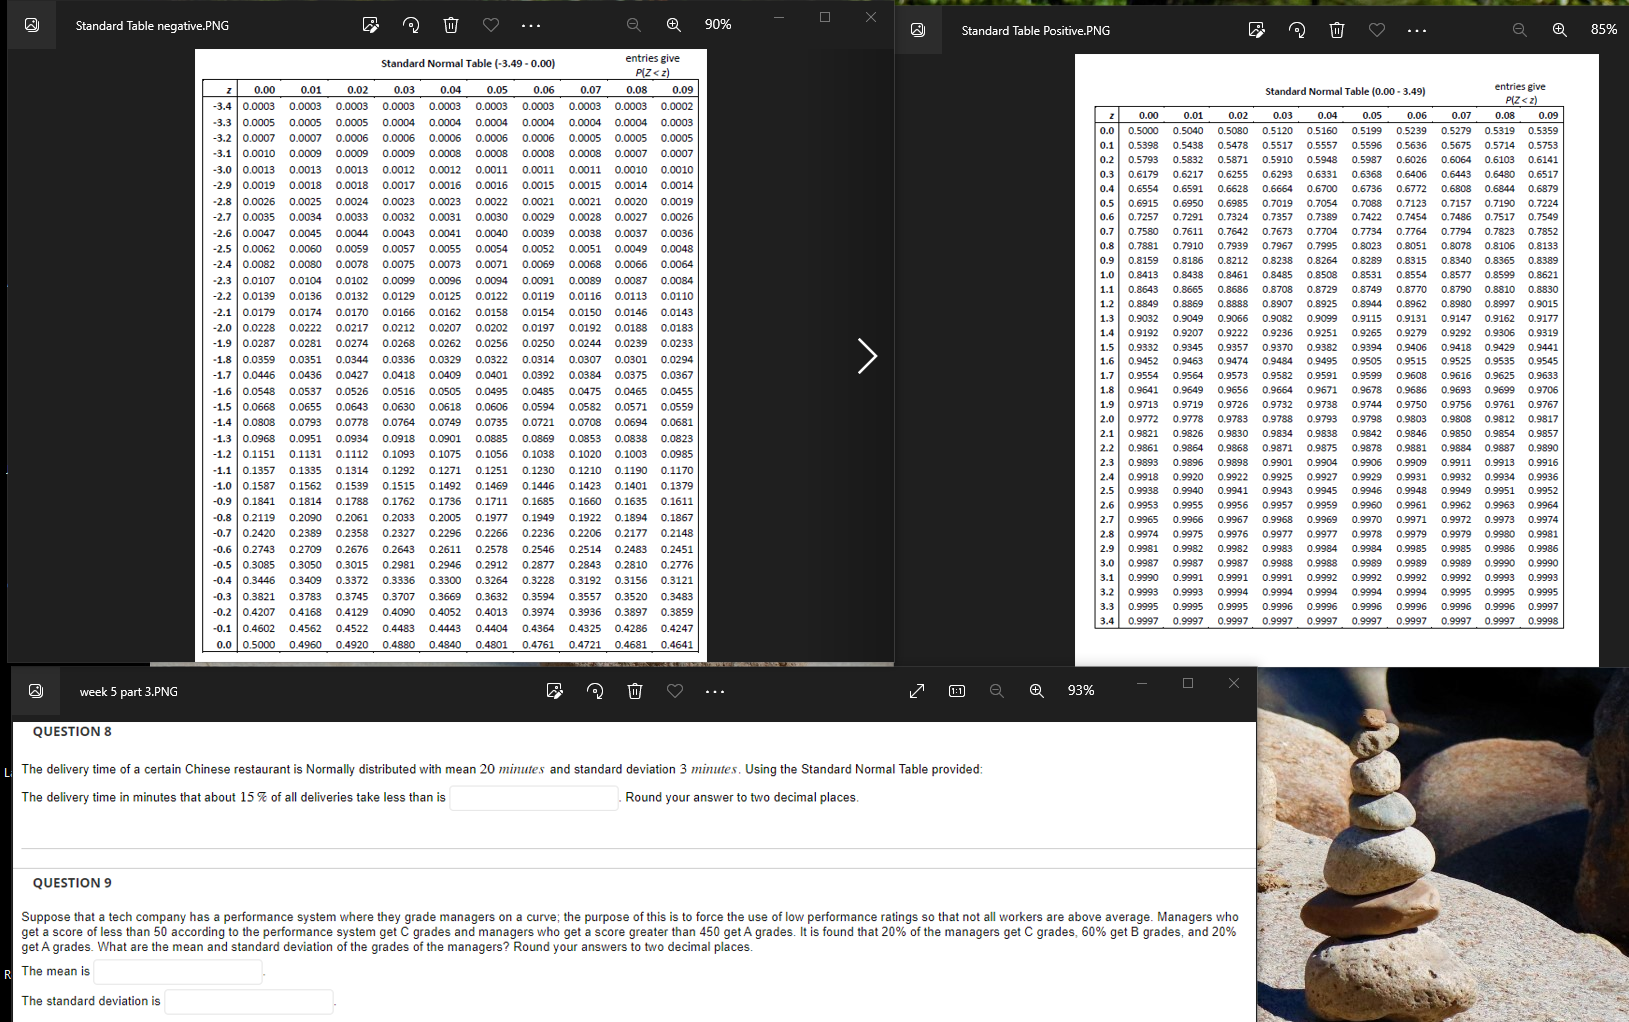Rotate the Standard Table negative image
The height and width of the screenshot is (1022, 1629).
point(411,25)
